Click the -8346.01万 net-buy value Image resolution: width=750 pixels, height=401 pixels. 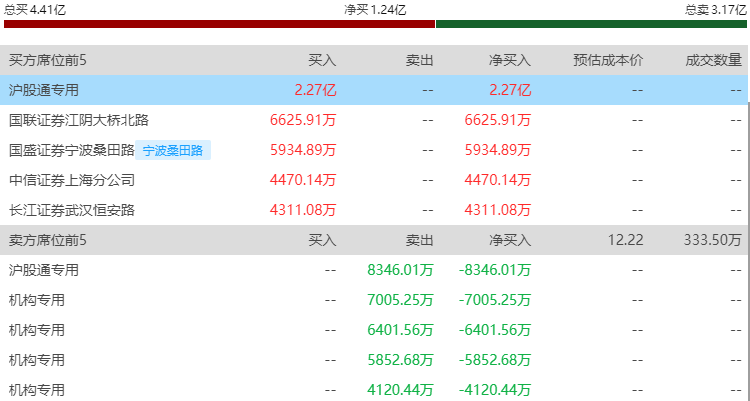[x=495, y=270]
